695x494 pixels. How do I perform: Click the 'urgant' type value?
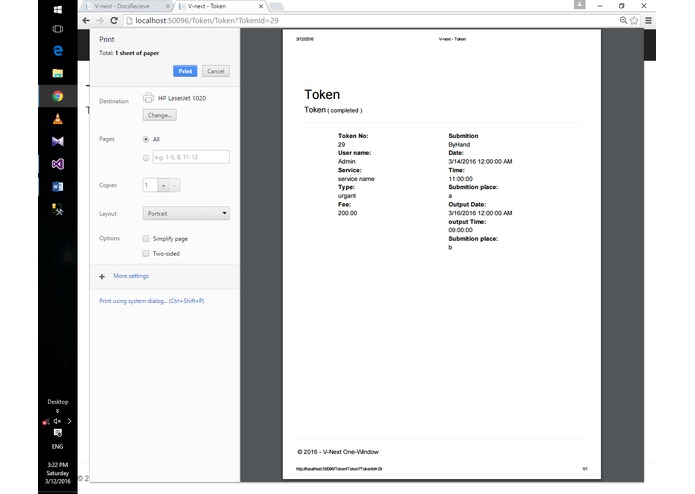point(347,196)
